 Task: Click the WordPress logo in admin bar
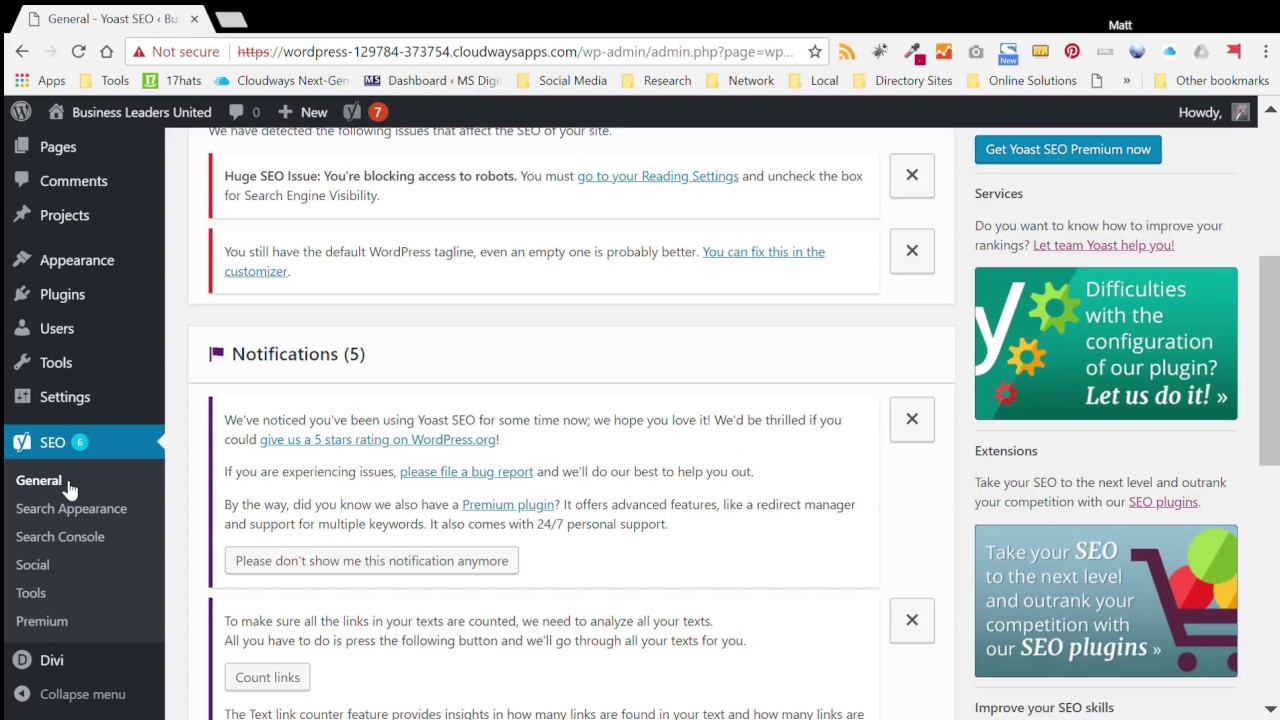coord(21,112)
